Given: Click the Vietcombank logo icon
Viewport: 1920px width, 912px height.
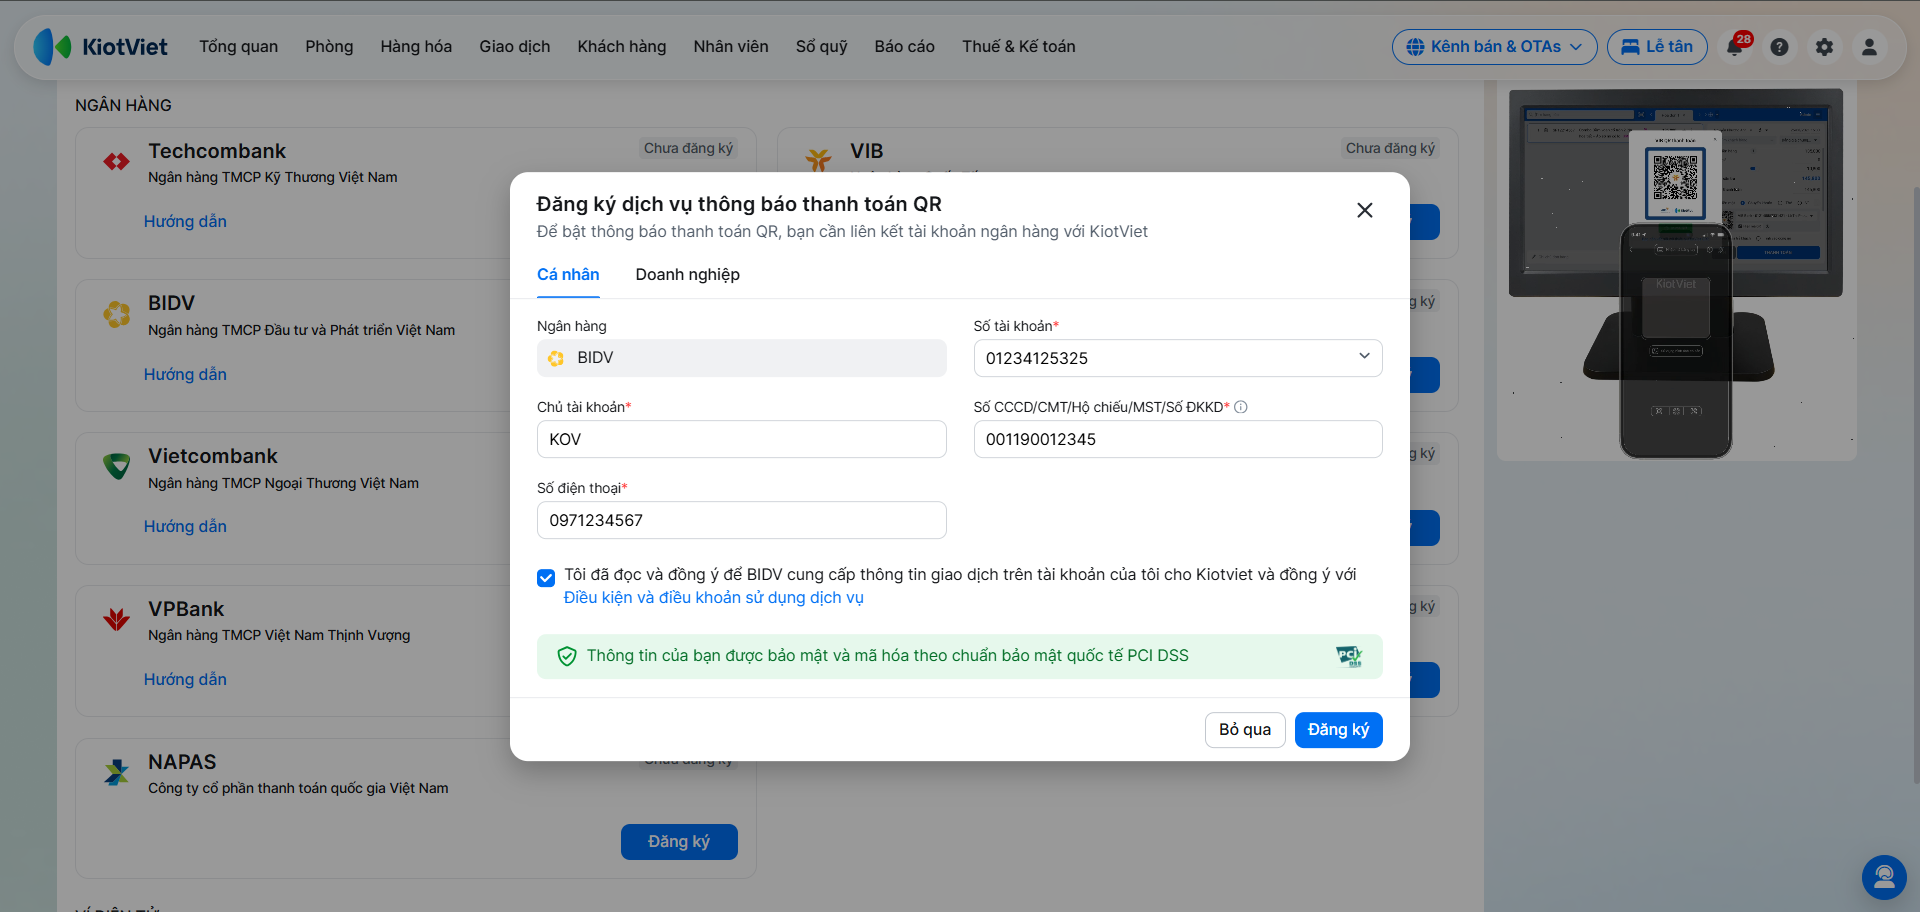Looking at the screenshot, I should [x=117, y=466].
